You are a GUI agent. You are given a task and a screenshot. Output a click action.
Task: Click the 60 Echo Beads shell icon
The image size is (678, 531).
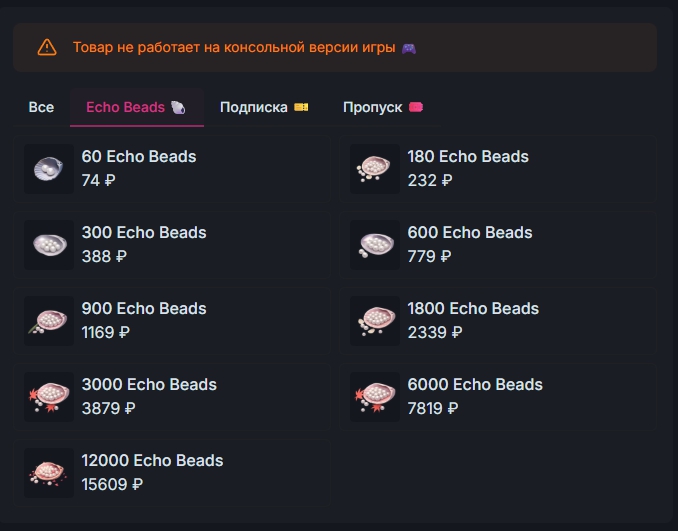click(x=49, y=169)
